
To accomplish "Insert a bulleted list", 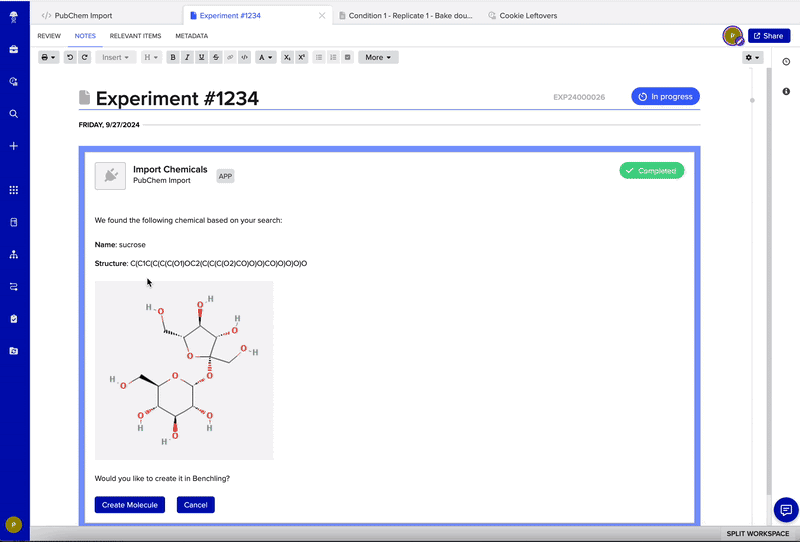I will click(319, 57).
